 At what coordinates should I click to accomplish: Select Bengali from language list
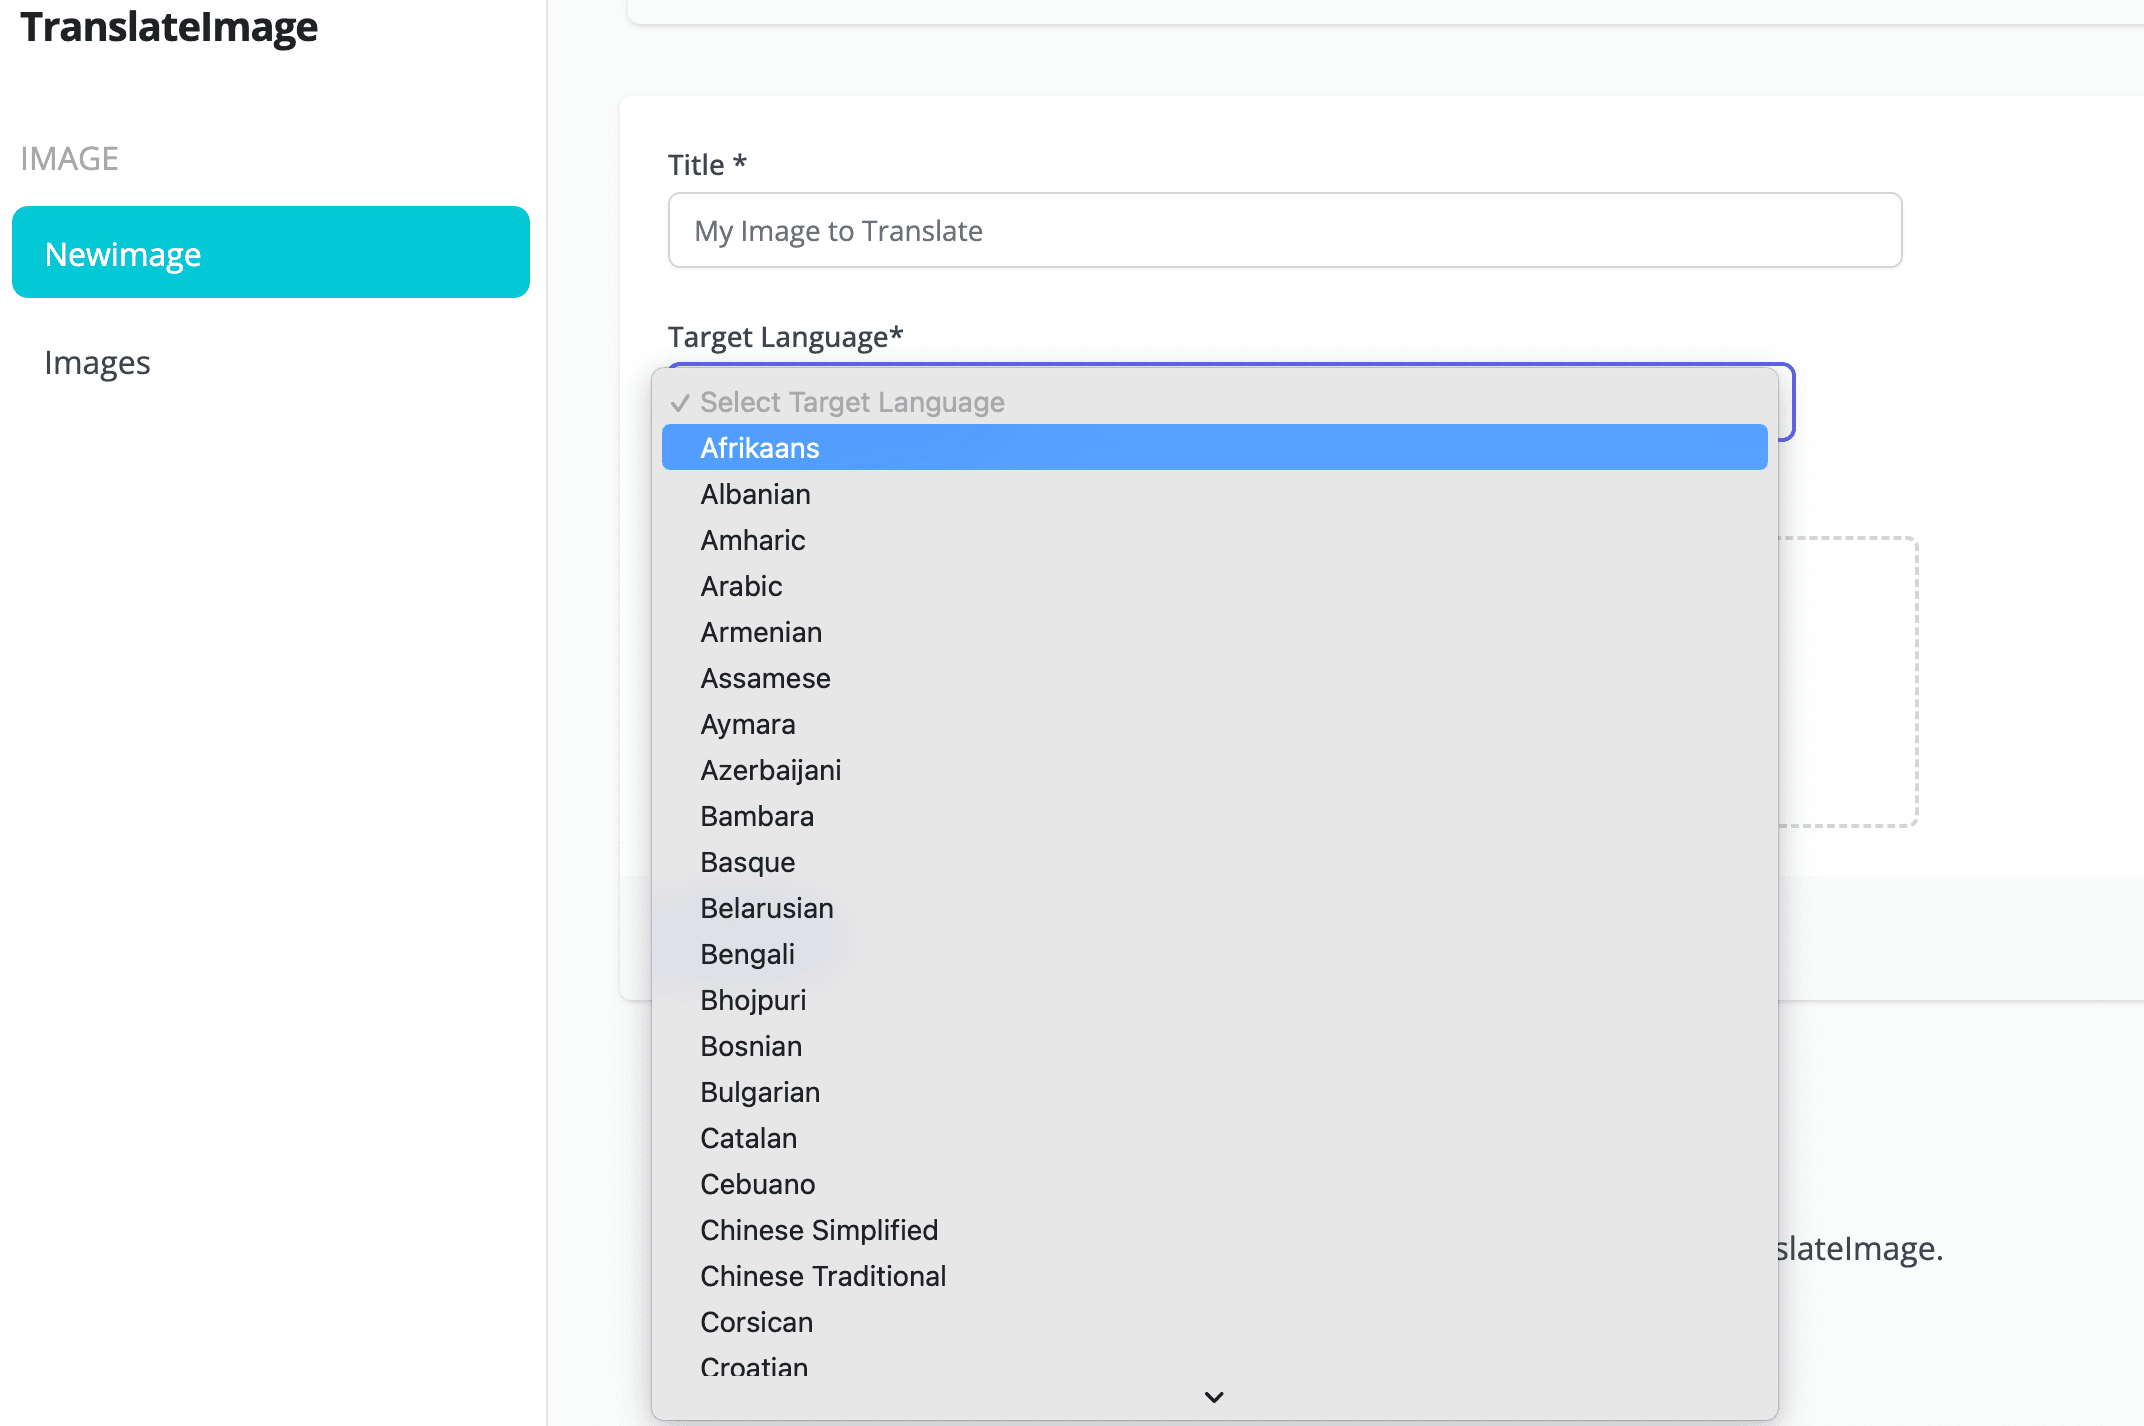coord(745,953)
